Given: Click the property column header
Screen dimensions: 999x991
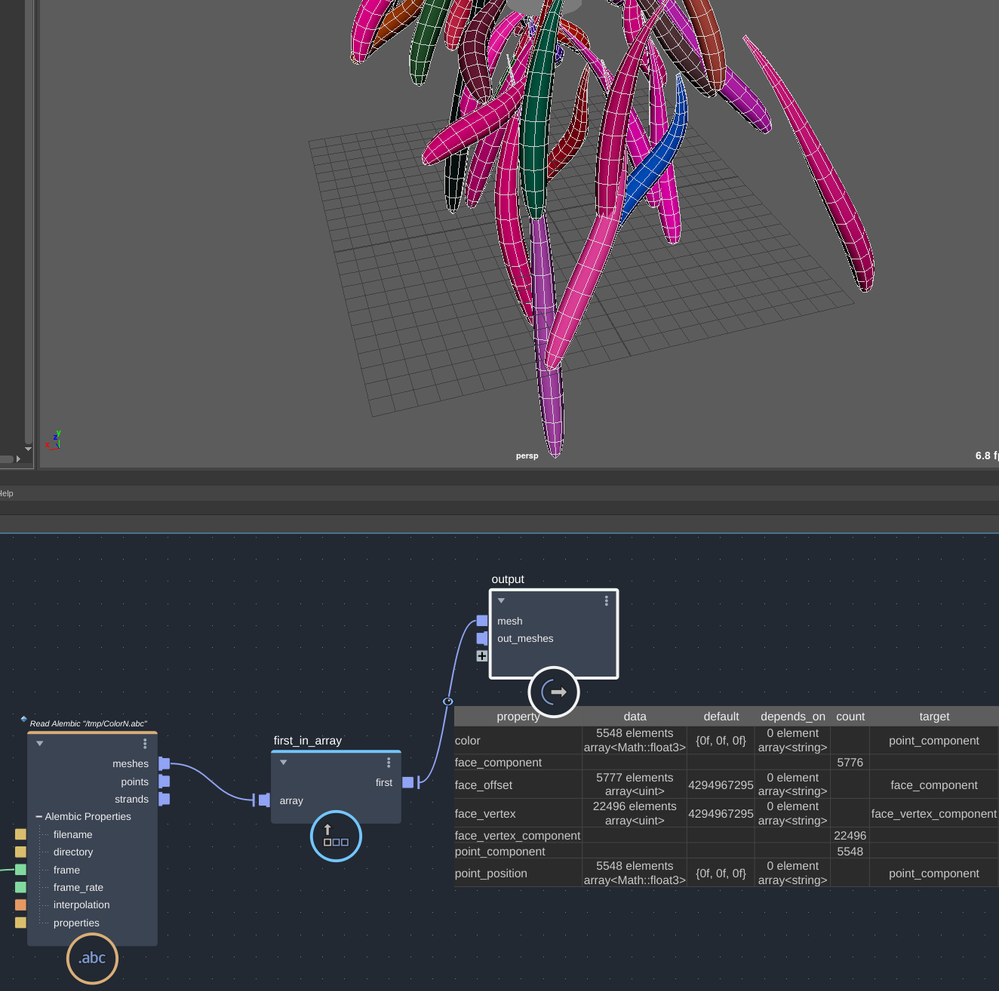Looking at the screenshot, I should click(517, 716).
